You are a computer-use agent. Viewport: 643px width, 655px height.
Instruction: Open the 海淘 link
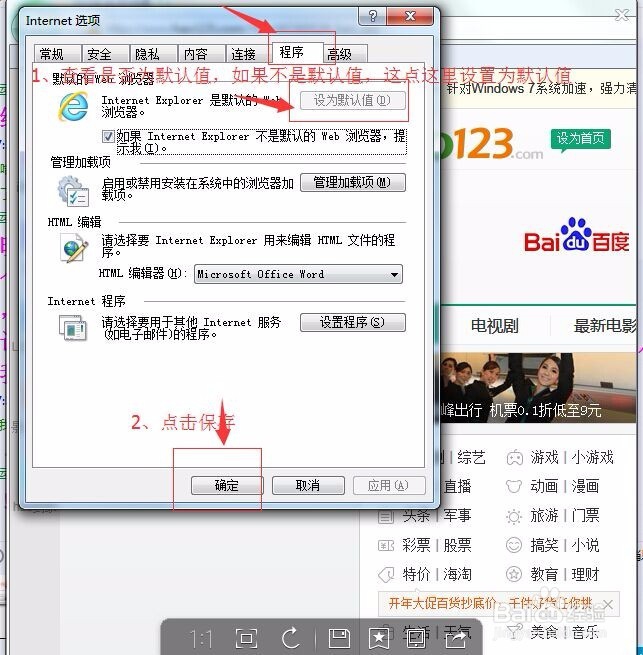[x=457, y=574]
